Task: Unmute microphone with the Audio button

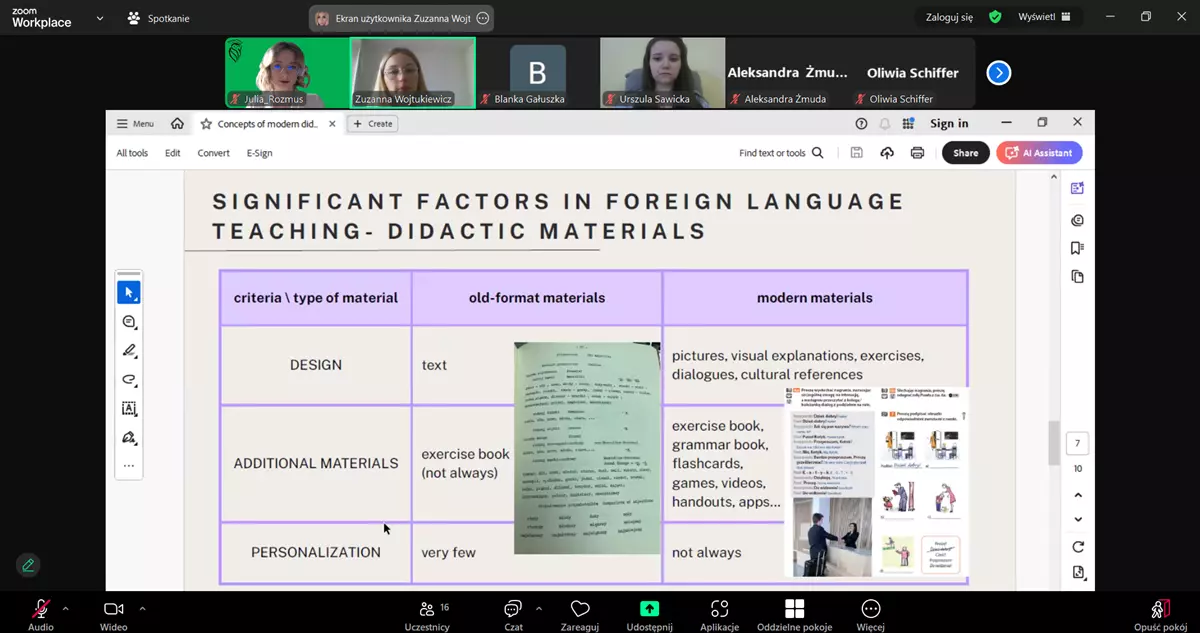Action: pos(41,609)
